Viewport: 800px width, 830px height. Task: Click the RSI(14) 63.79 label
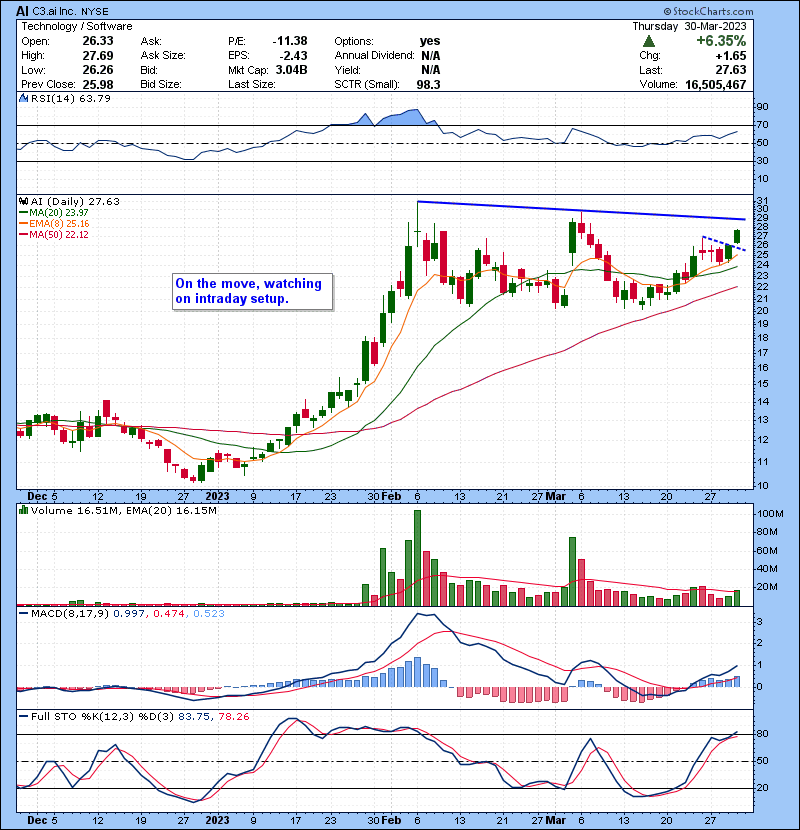[71, 98]
